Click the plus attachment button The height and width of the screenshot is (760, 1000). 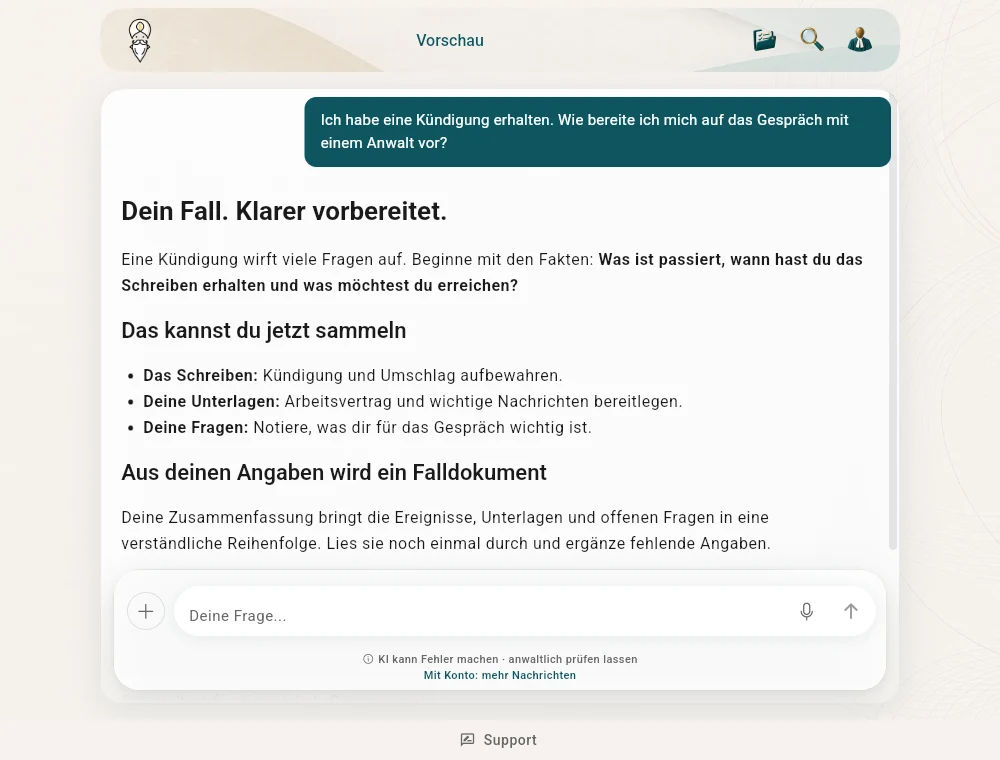tap(146, 611)
